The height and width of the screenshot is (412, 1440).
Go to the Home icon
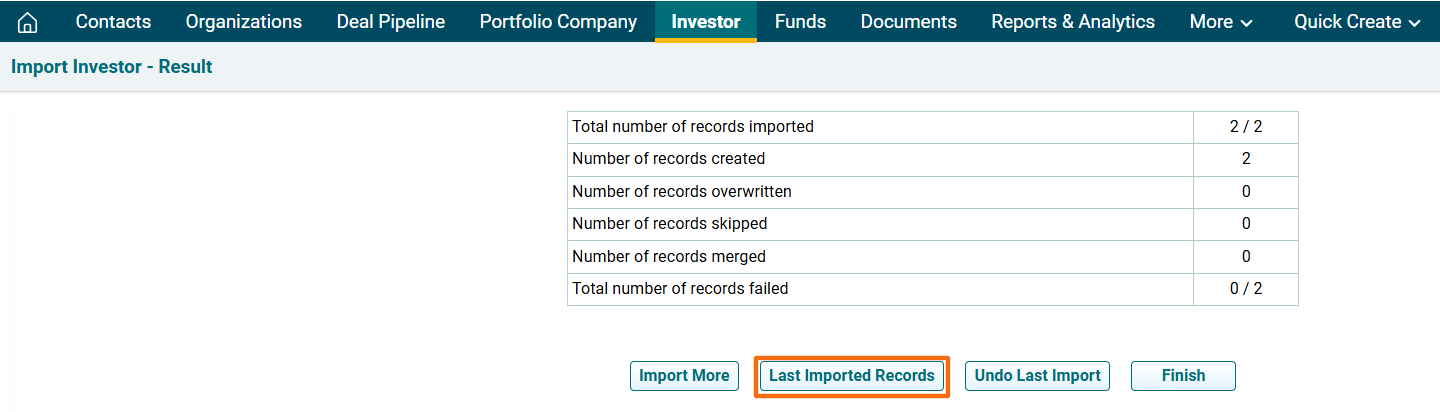[28, 22]
